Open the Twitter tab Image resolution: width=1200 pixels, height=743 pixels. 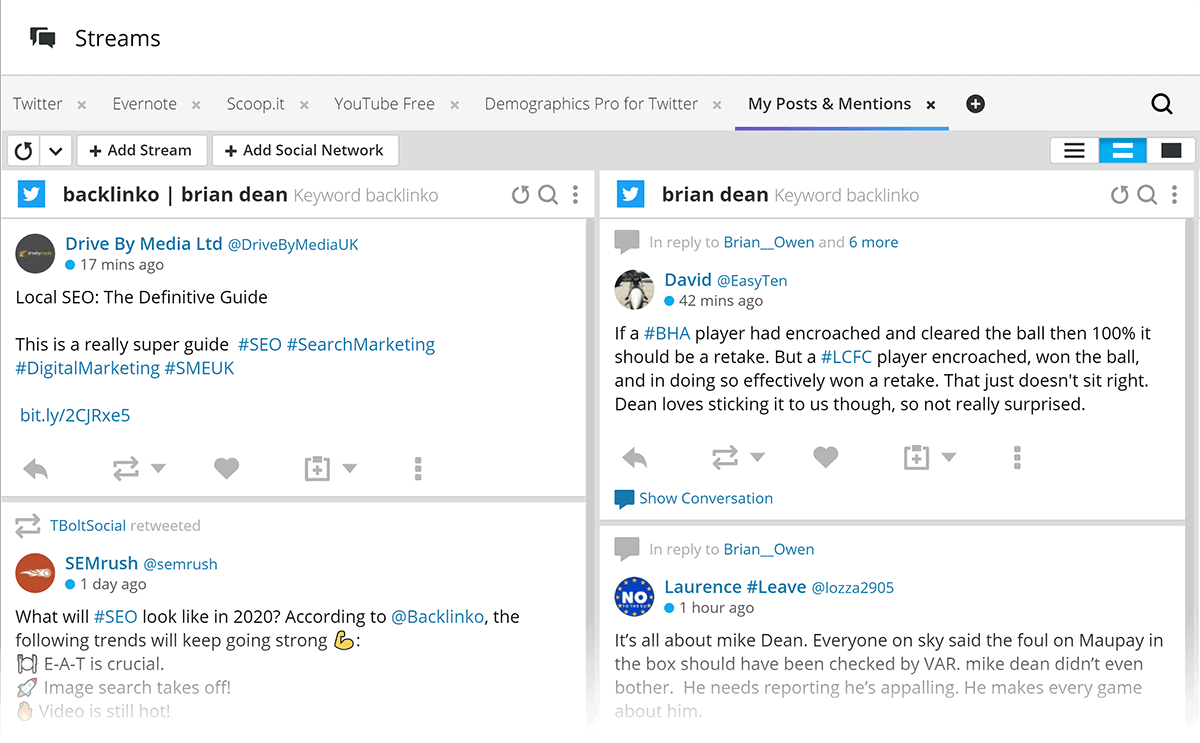(38, 104)
